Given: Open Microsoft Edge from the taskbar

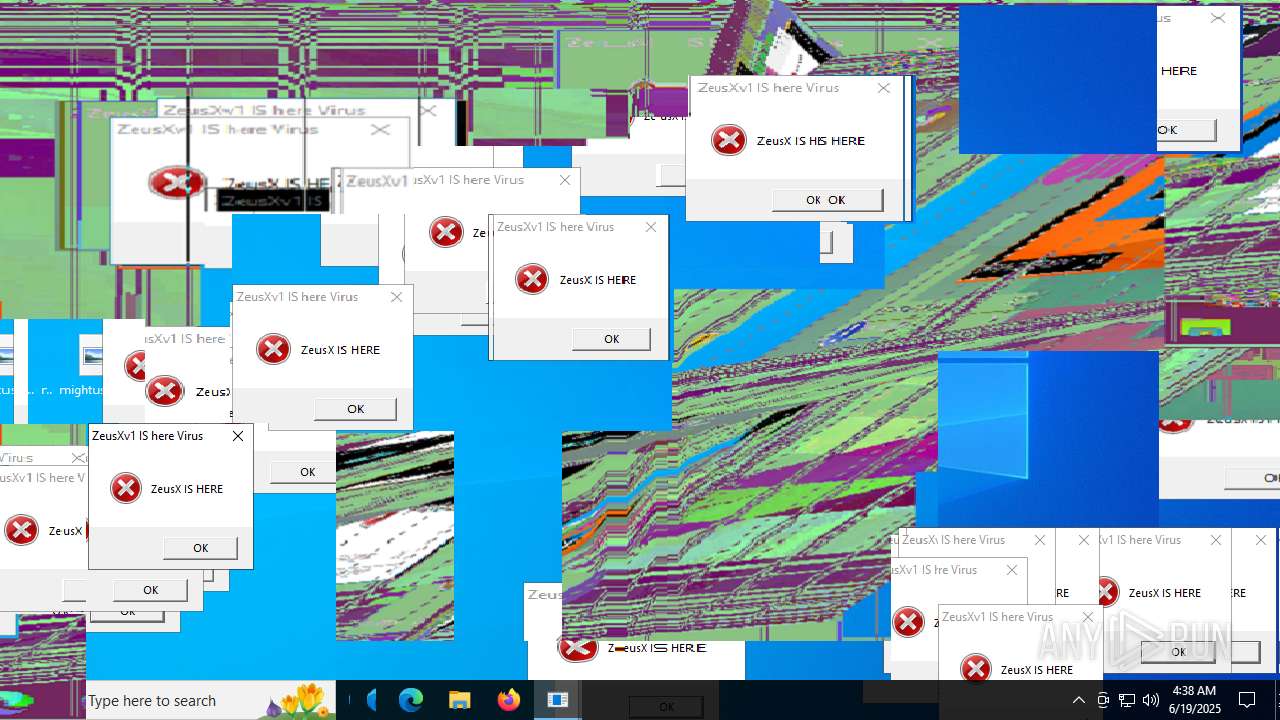Looking at the screenshot, I should tap(411, 701).
